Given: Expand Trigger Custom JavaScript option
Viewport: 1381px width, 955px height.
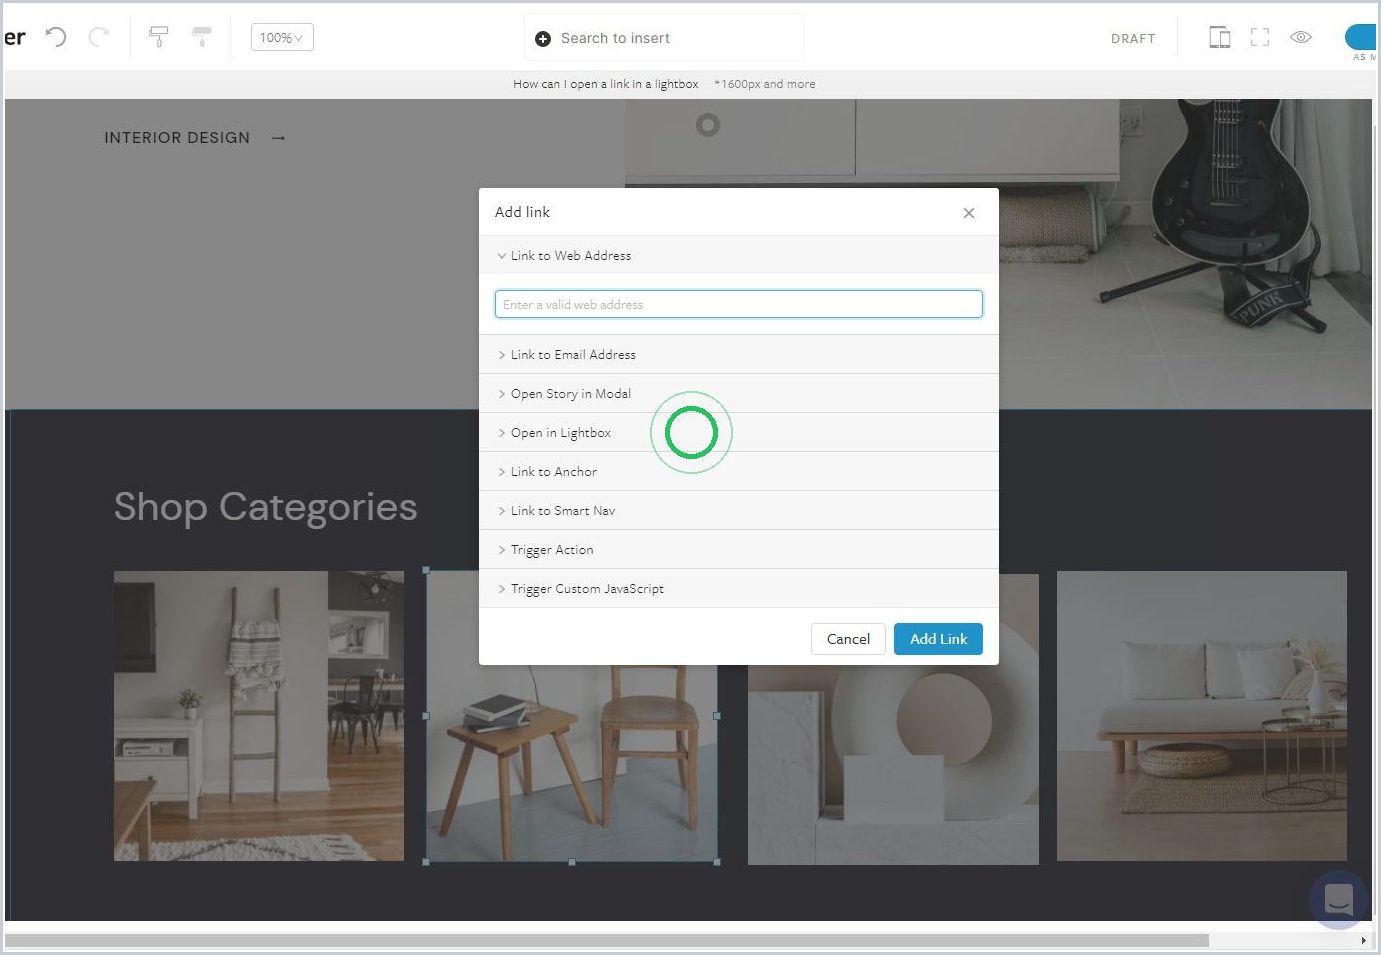Looking at the screenshot, I should click(739, 588).
